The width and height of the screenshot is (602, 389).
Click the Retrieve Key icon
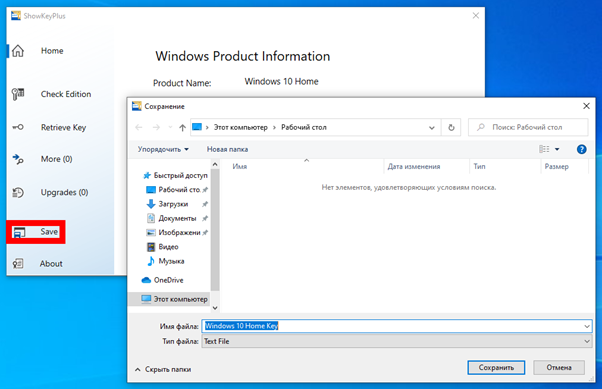coord(18,127)
